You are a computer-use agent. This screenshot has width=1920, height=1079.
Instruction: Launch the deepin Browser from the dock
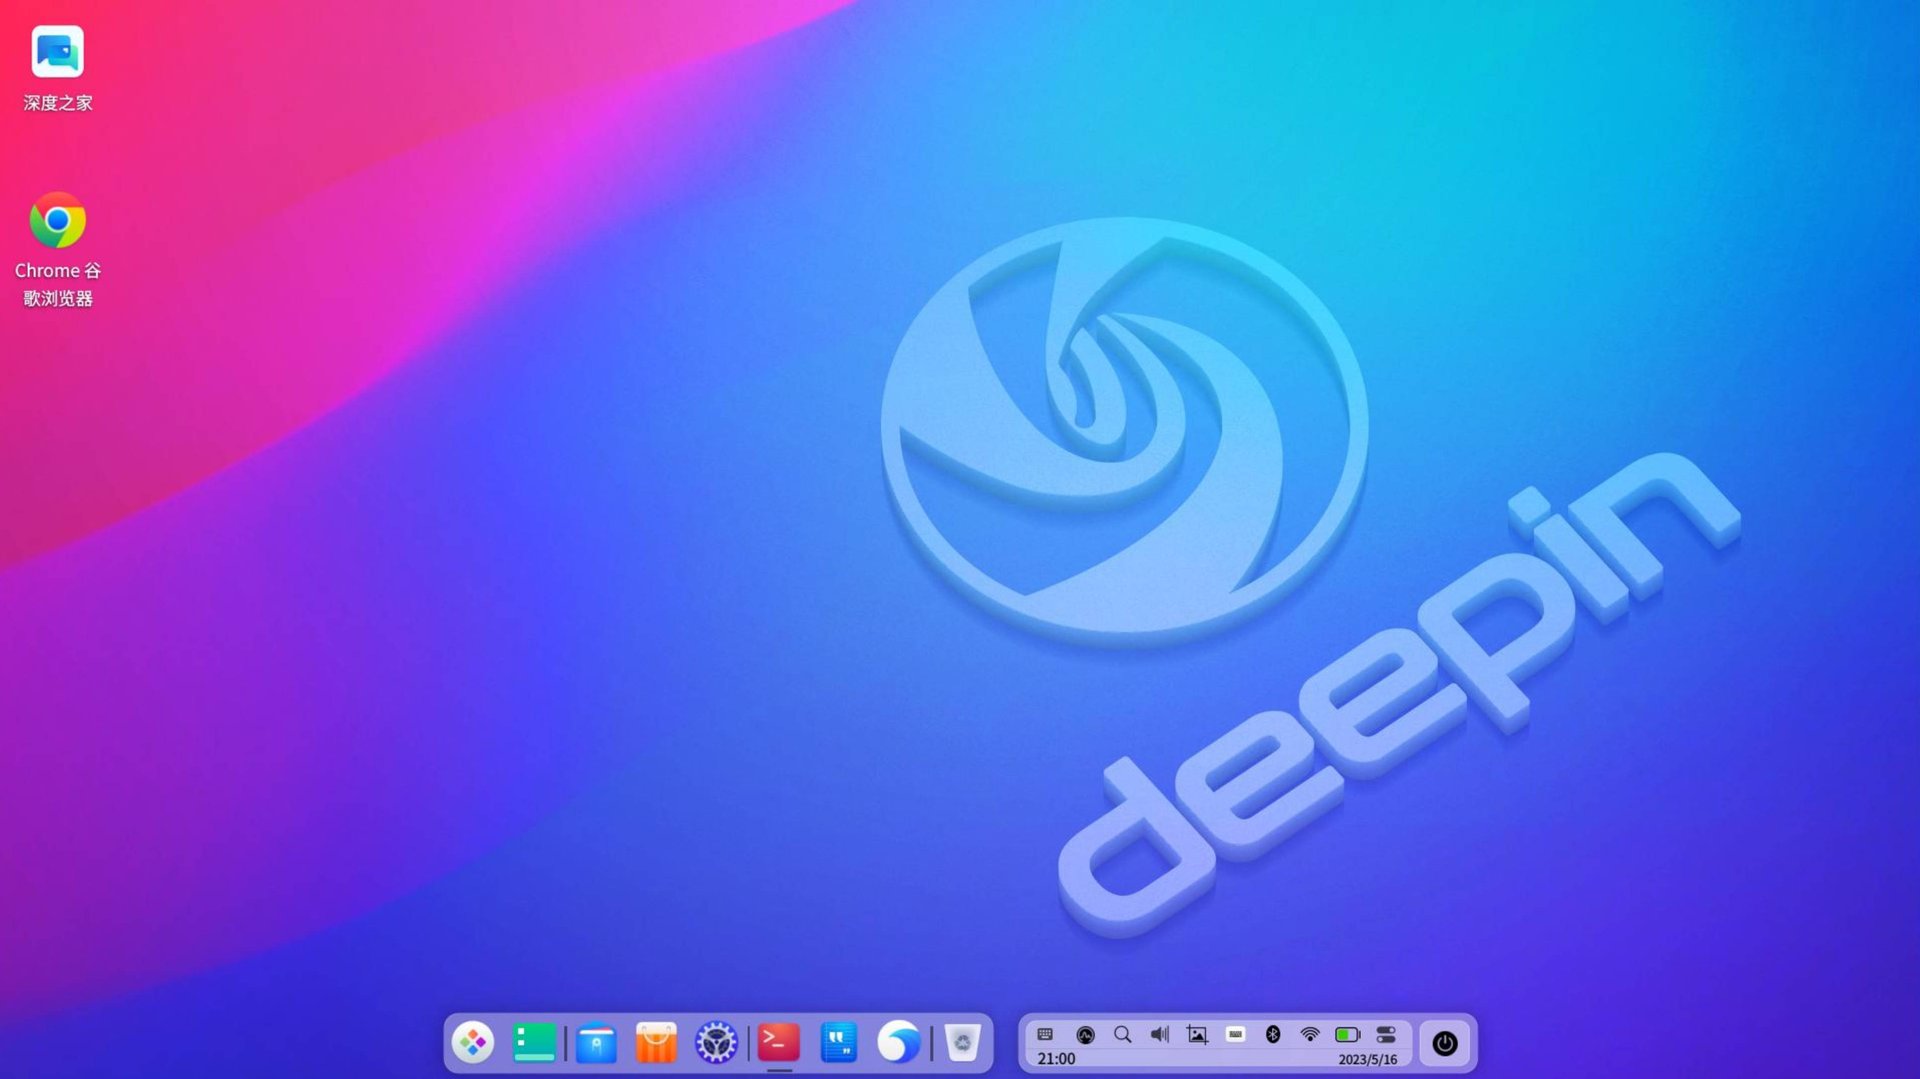point(899,1042)
